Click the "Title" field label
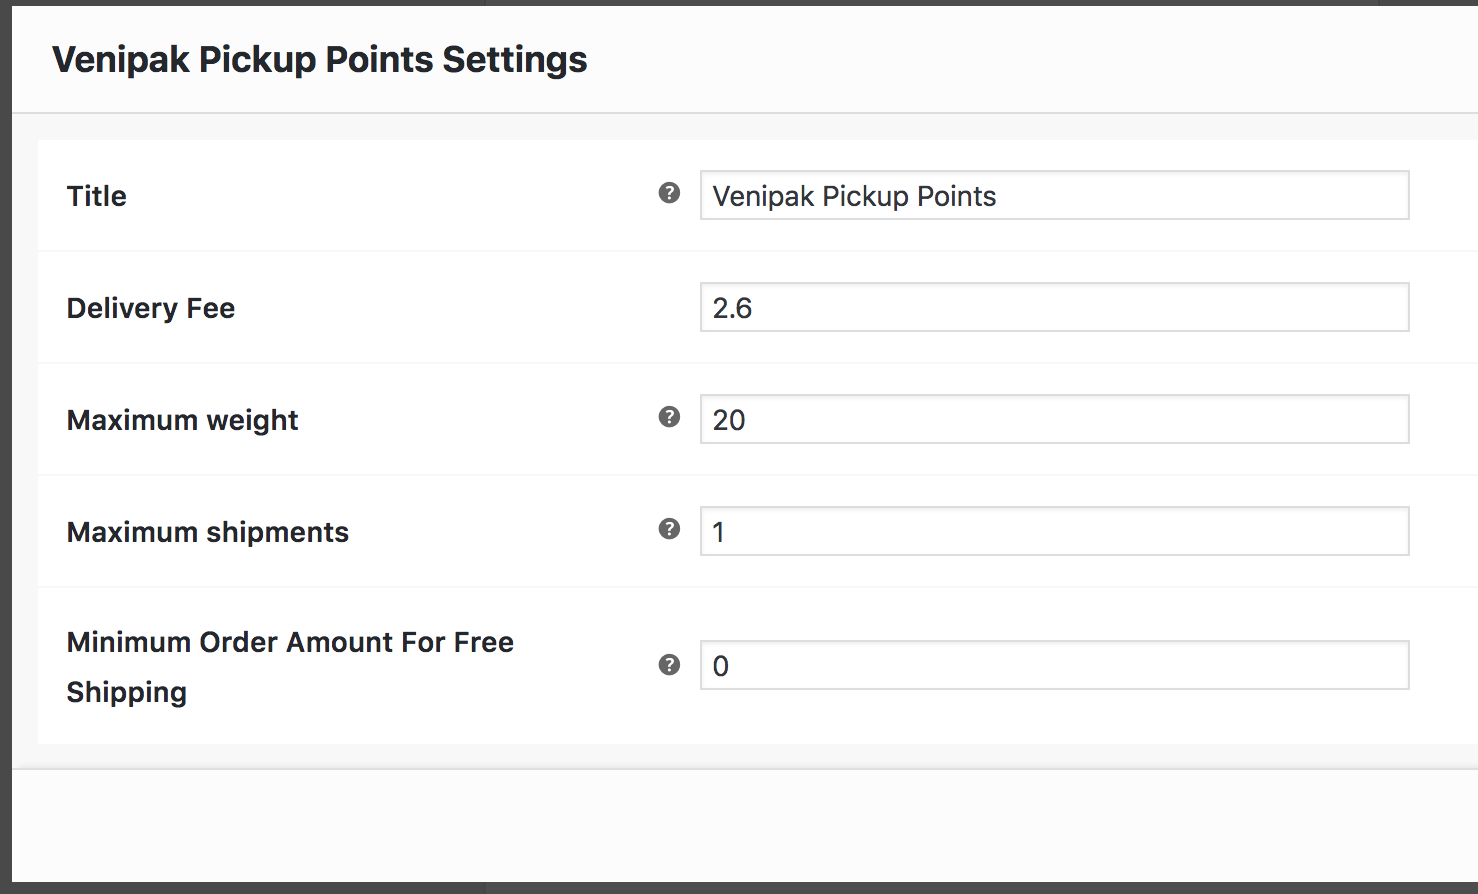 [97, 196]
